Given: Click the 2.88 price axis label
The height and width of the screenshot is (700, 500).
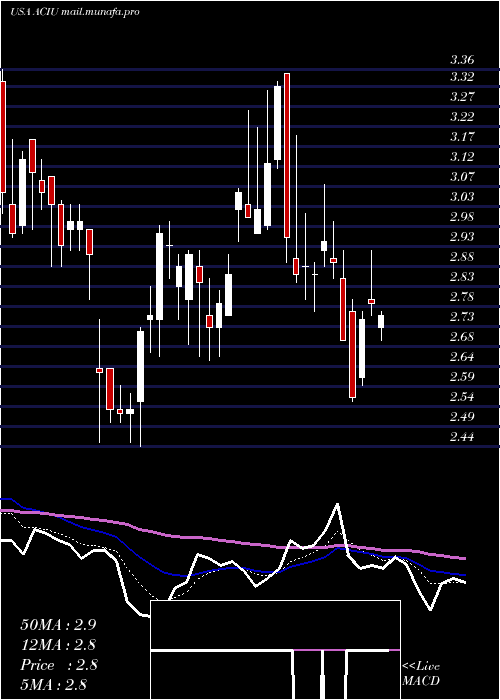Looking at the screenshot, I should [462, 257].
